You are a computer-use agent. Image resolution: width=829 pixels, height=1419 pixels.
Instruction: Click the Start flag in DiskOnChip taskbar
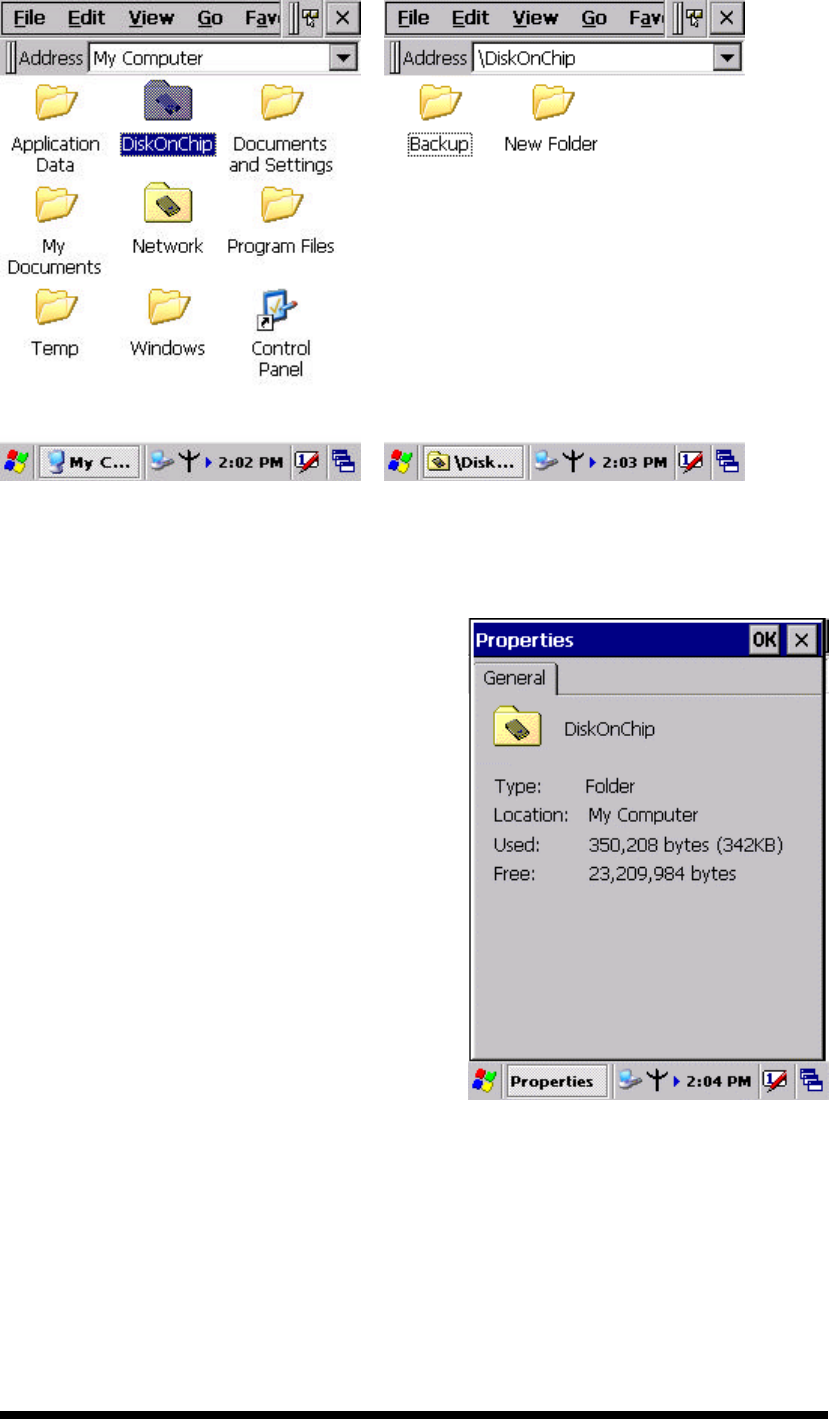point(401,462)
